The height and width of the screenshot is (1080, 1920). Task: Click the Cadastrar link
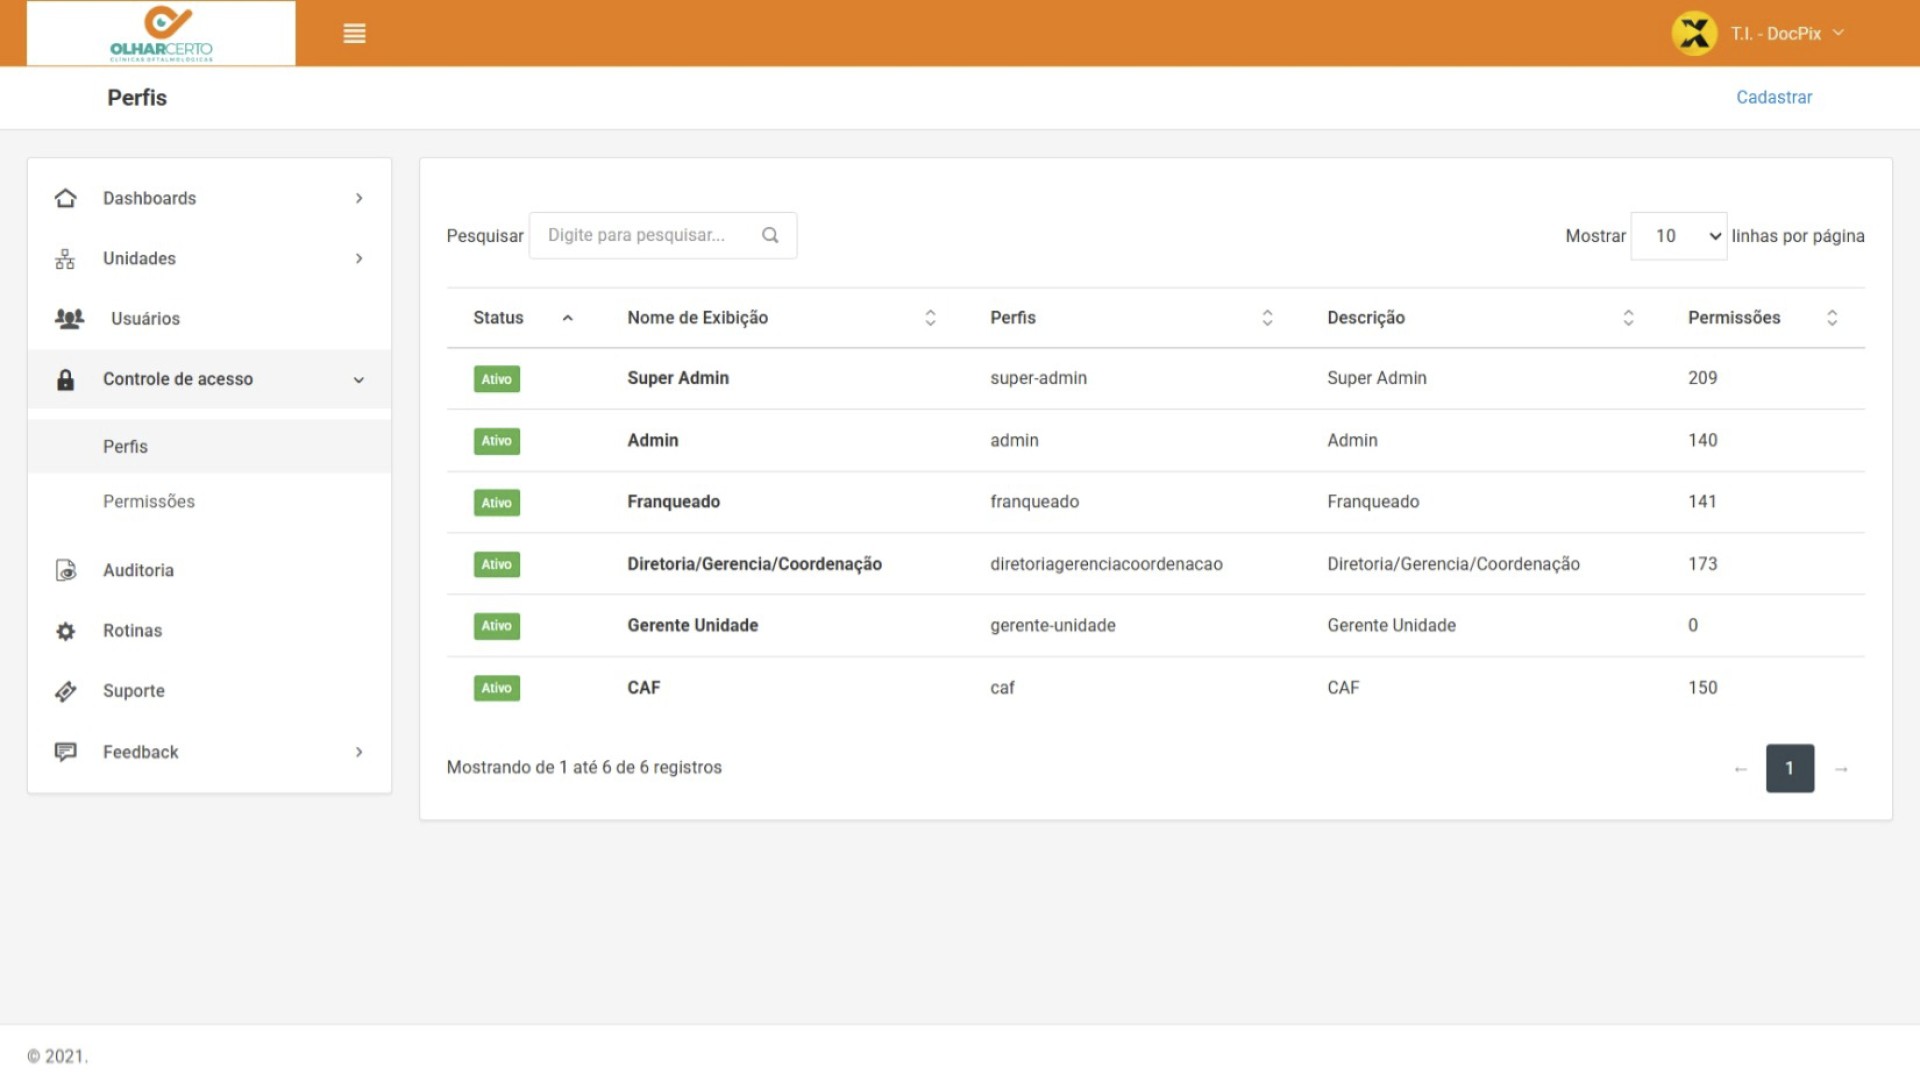[1773, 97]
